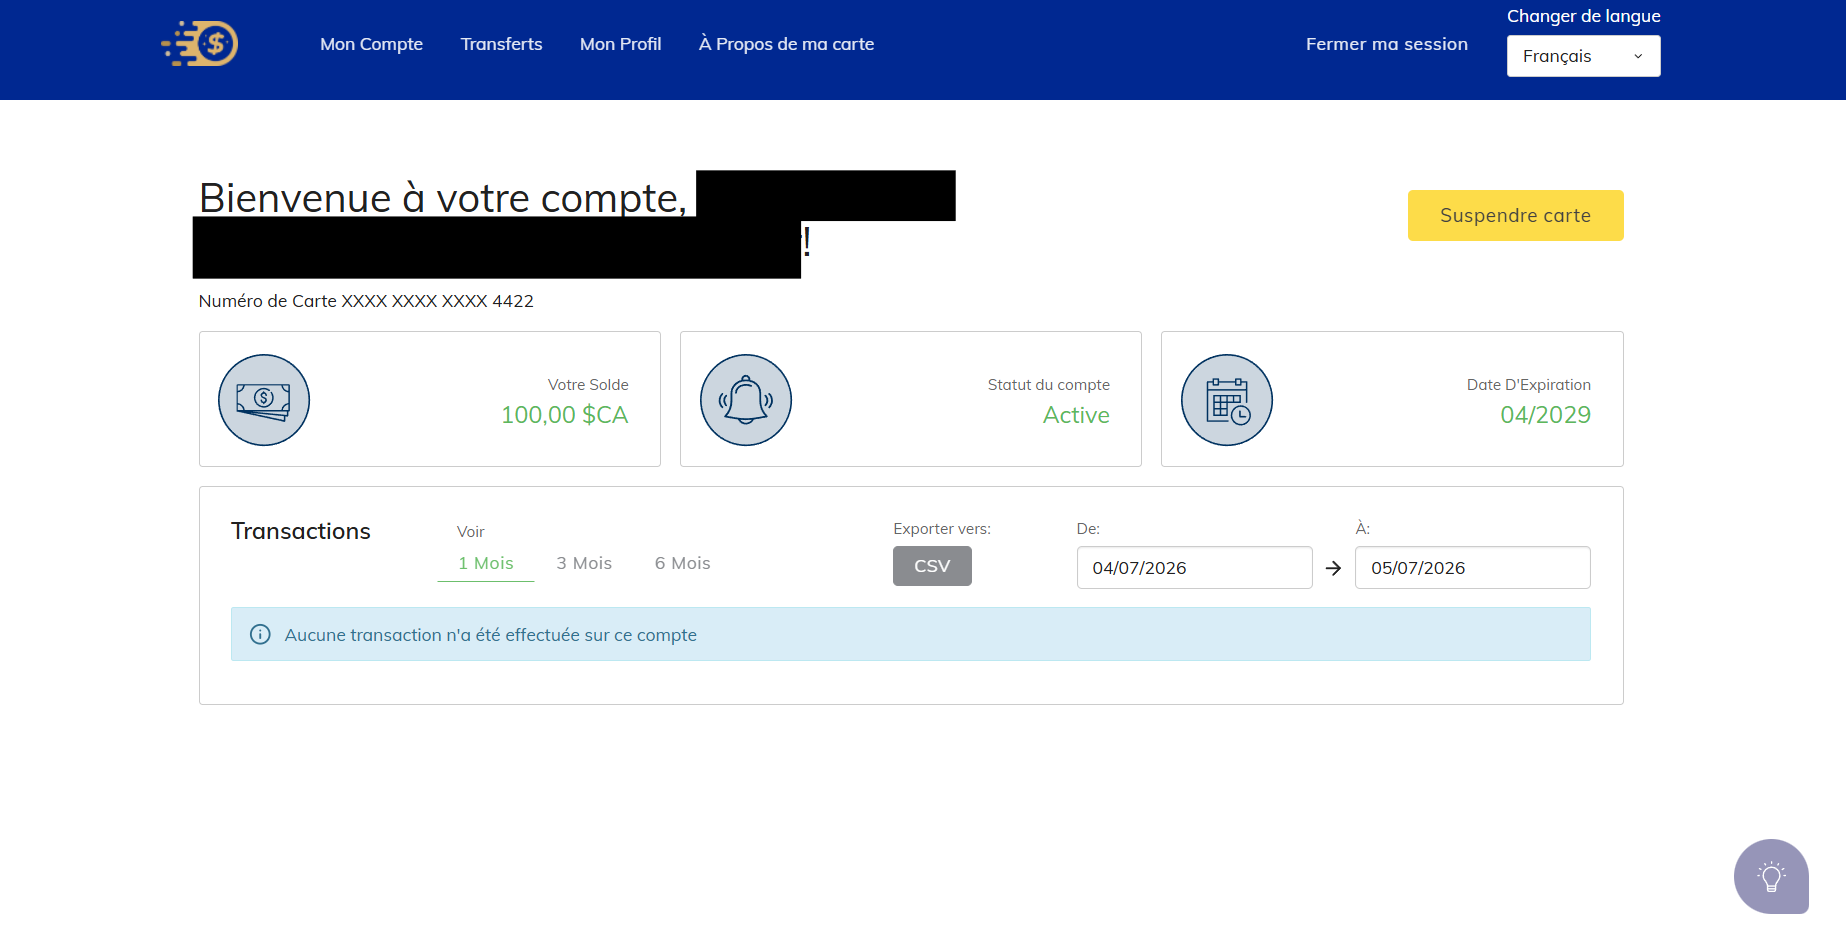The width and height of the screenshot is (1846, 936).
Task: Open À Propos de ma carte
Action: [786, 44]
